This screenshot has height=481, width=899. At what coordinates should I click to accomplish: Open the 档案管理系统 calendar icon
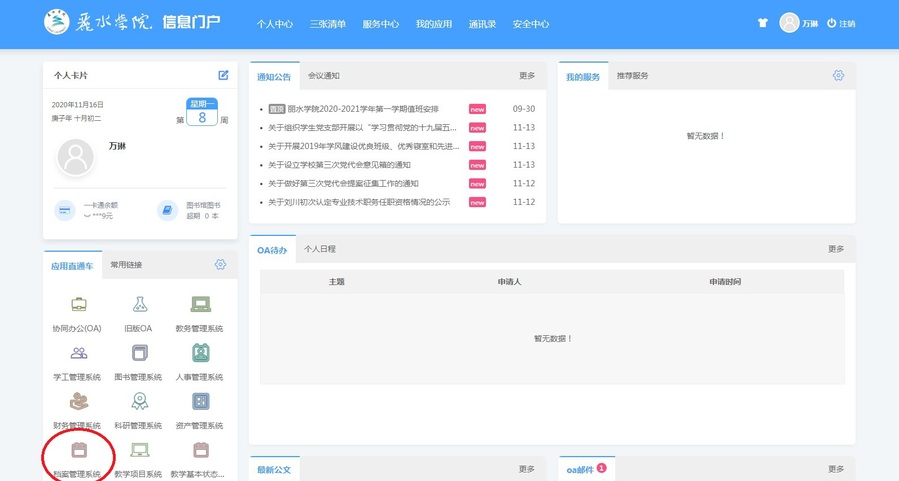(x=79, y=450)
